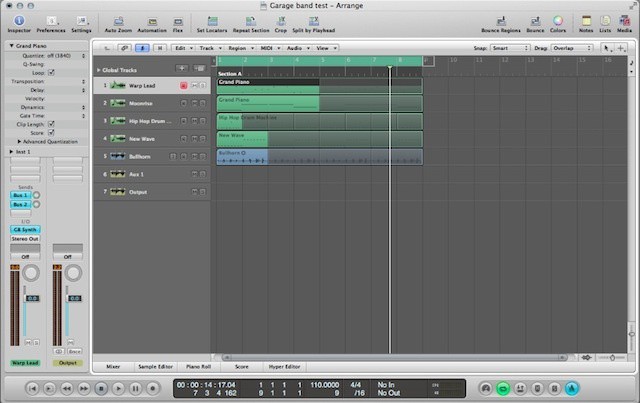Click the Bus 1 send button
This screenshot has height=403, width=640.
[20, 195]
